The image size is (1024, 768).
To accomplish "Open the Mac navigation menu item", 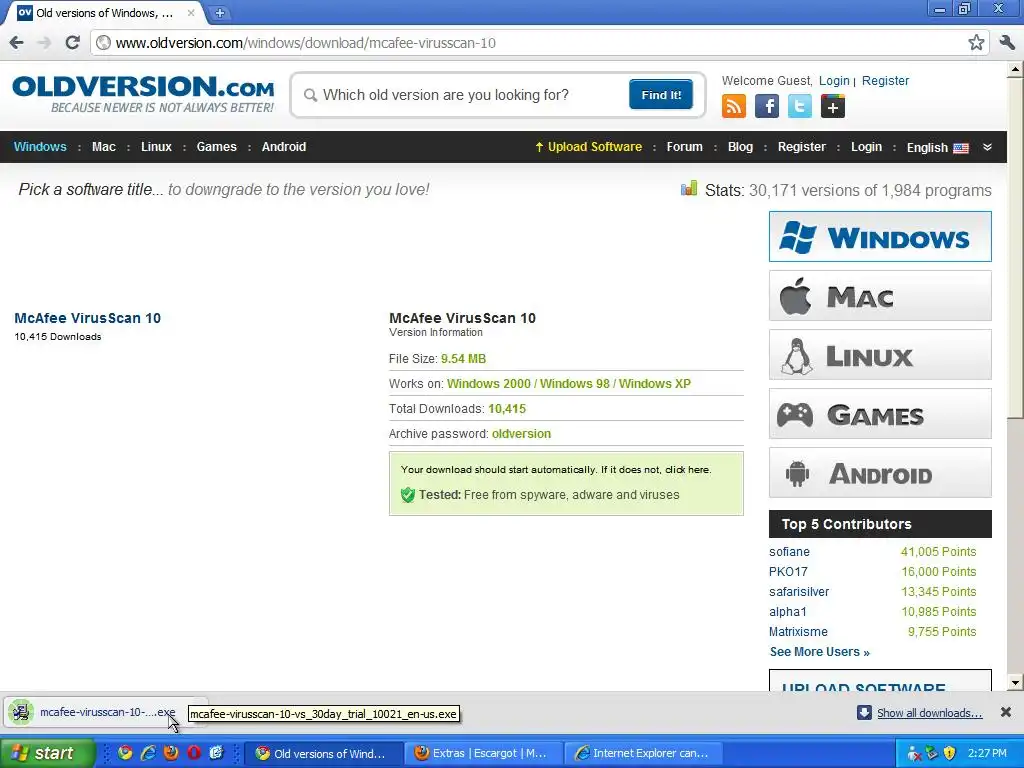I will click(x=104, y=147).
